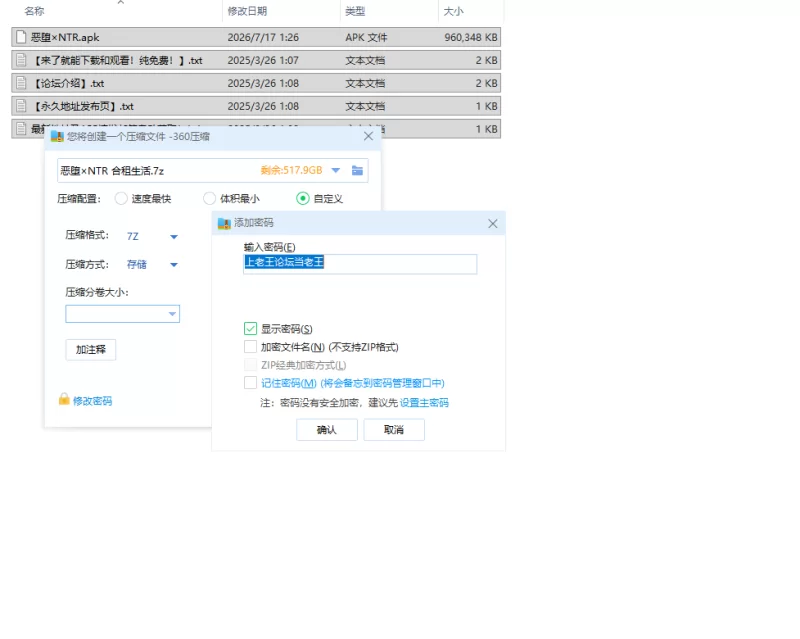
Task: Click the 记住密码(M) link text
Action: pos(289,383)
